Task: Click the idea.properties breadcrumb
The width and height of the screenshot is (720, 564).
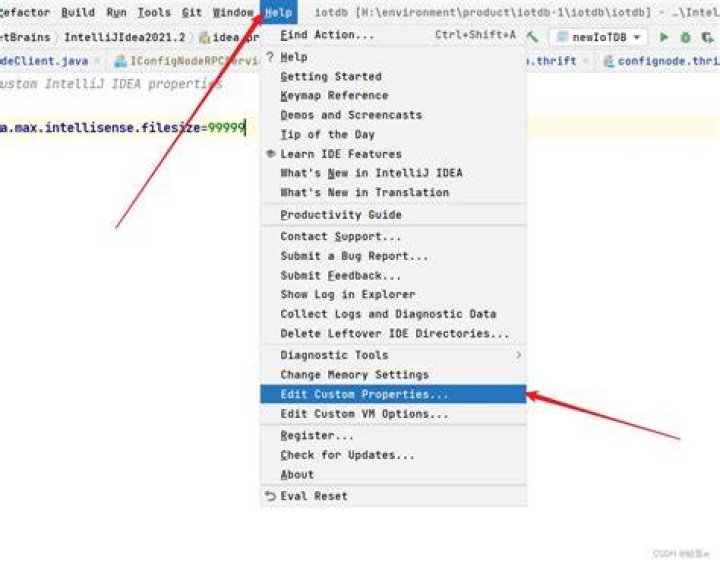Action: point(231,37)
